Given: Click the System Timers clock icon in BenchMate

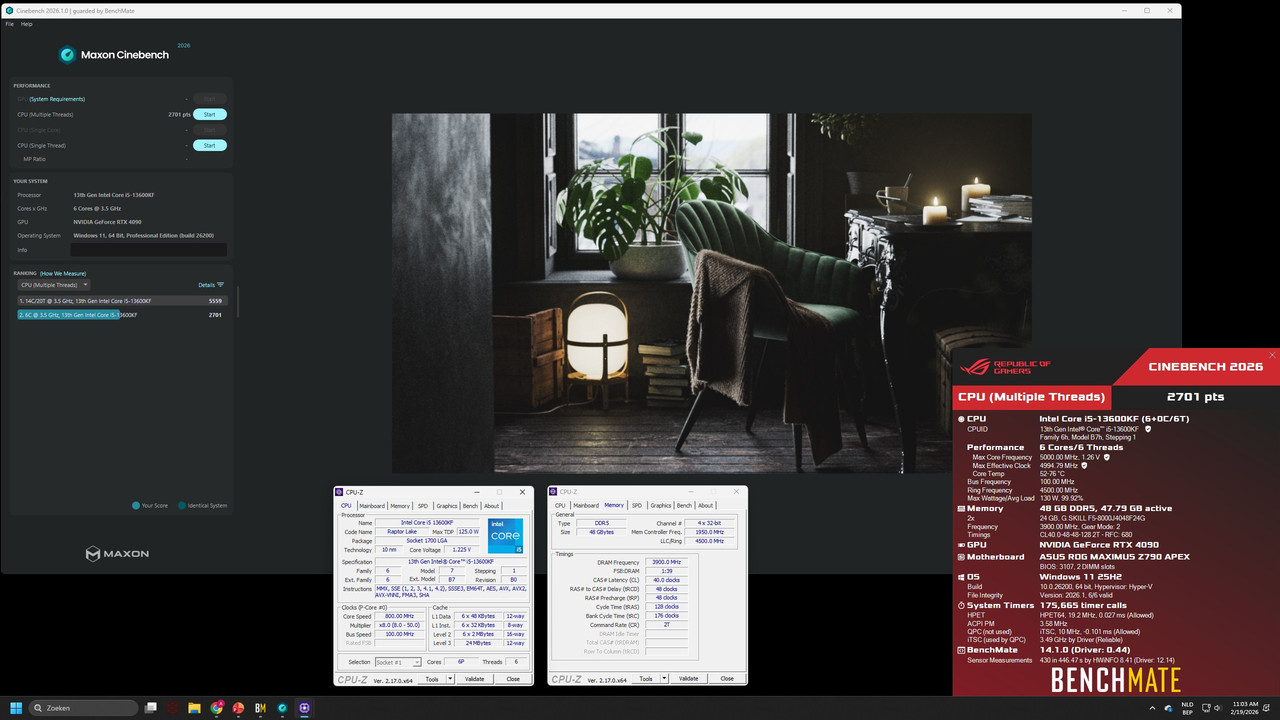Looking at the screenshot, I should pos(961,605).
